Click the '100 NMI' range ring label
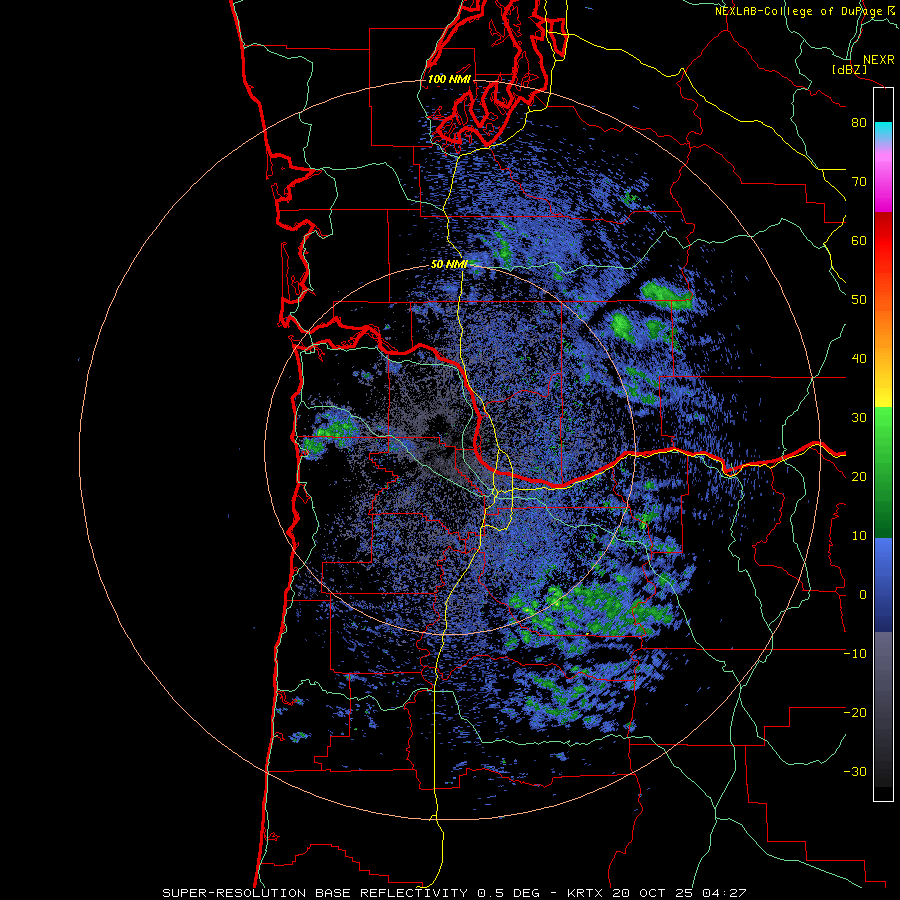Image resolution: width=900 pixels, height=900 pixels. (449, 79)
